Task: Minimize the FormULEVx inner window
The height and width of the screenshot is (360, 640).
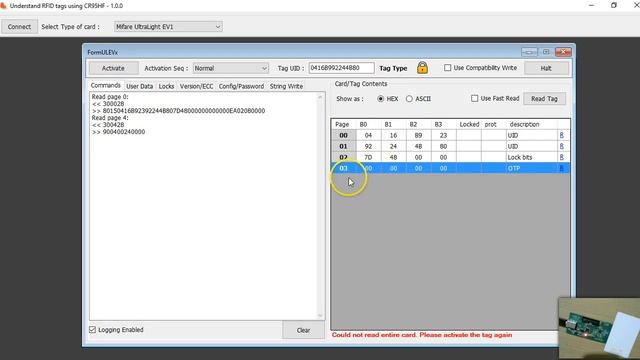Action: [x=529, y=52]
